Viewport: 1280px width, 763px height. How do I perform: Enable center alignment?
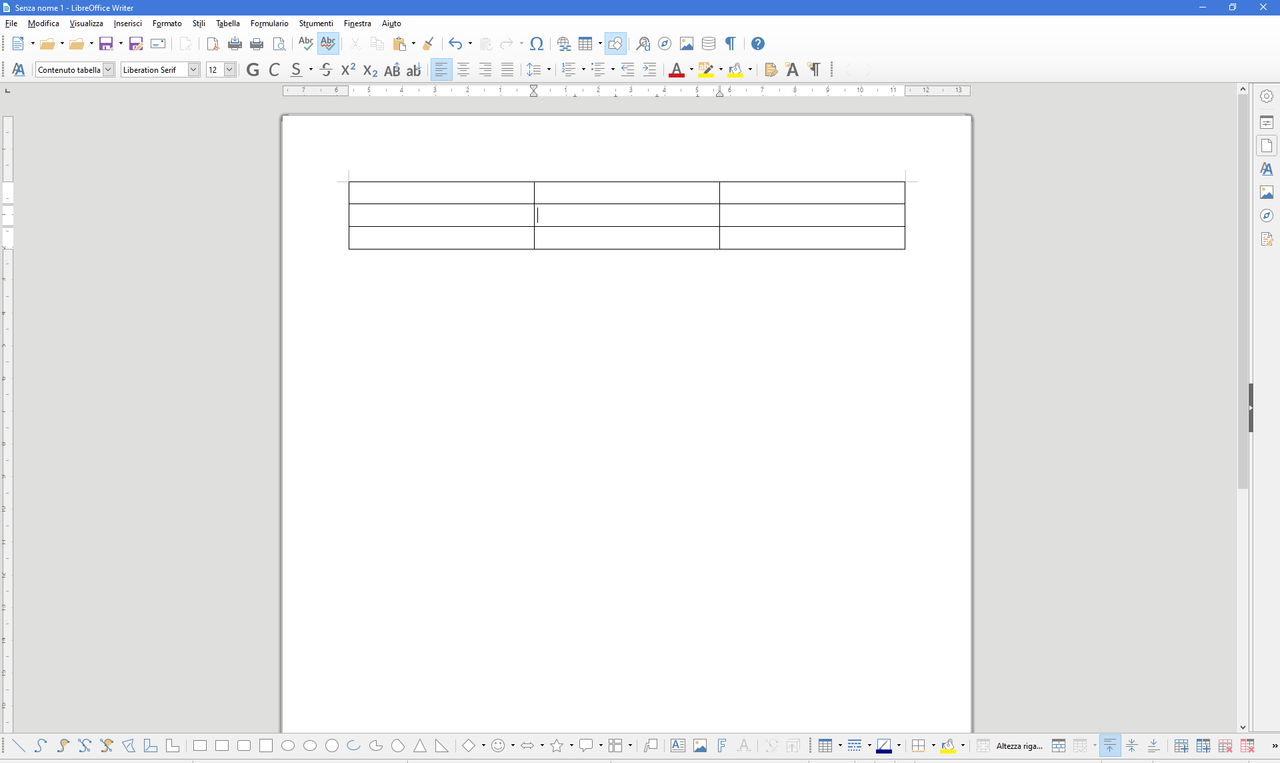(x=463, y=70)
